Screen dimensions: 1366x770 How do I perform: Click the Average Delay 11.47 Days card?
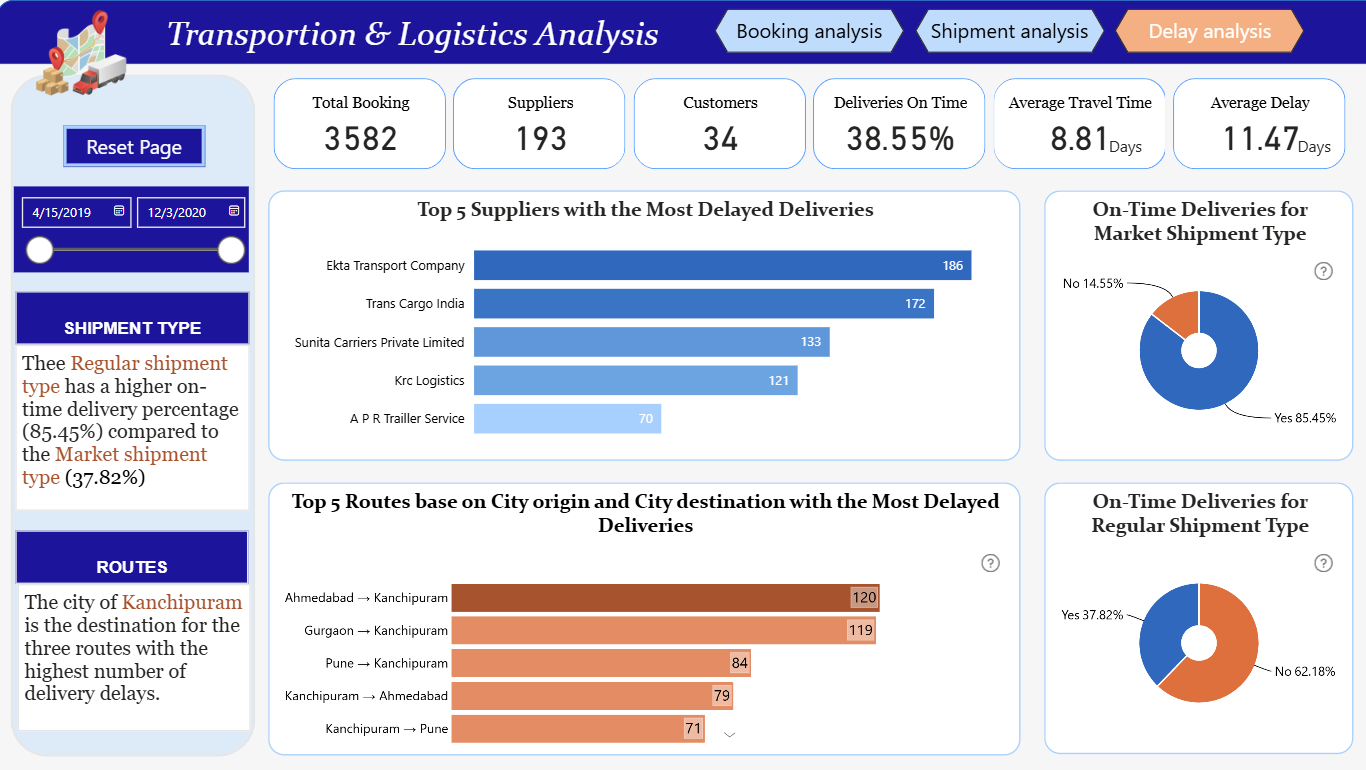tap(1259, 124)
